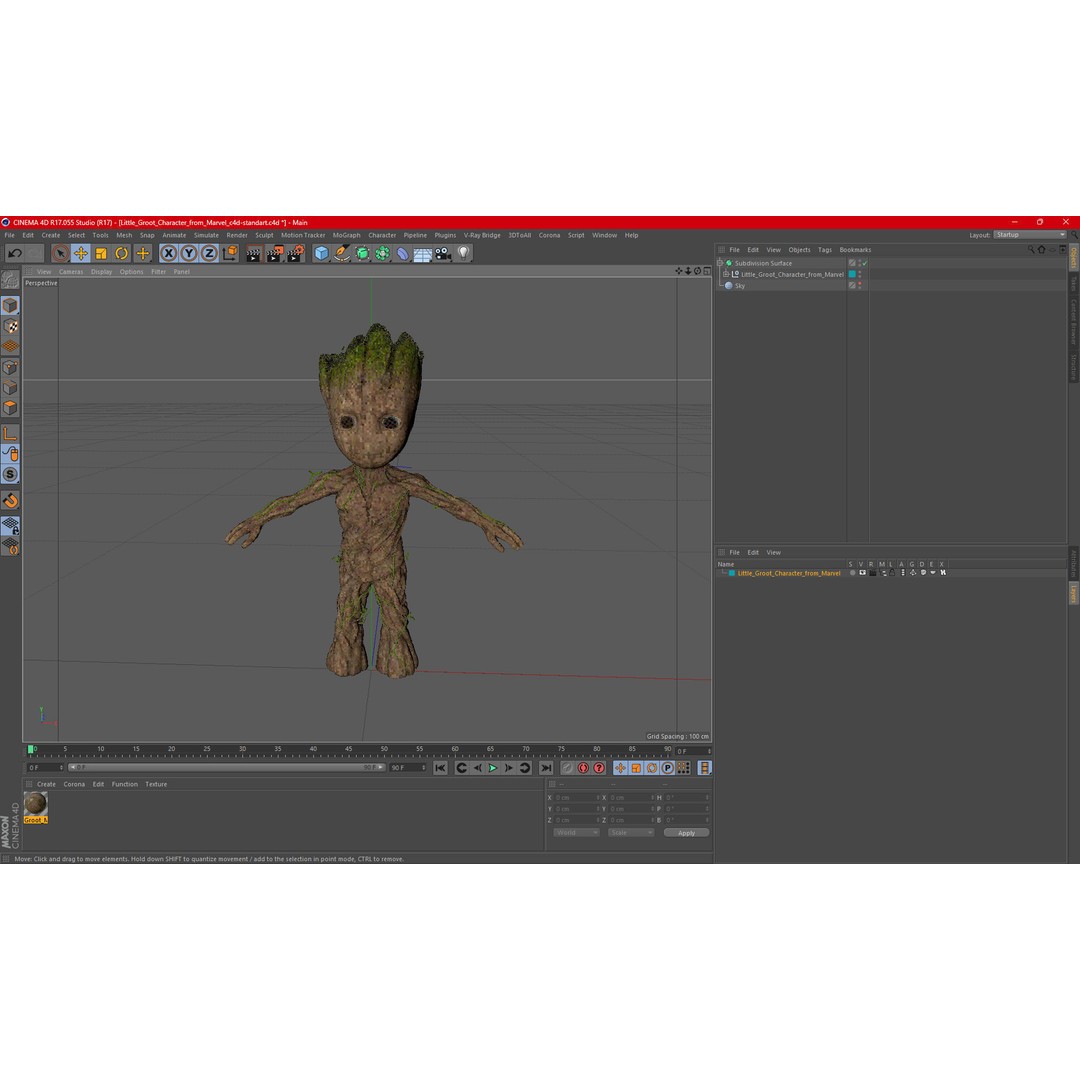1080x1080 pixels.
Task: Render to Picture Viewer
Action: coord(274,254)
